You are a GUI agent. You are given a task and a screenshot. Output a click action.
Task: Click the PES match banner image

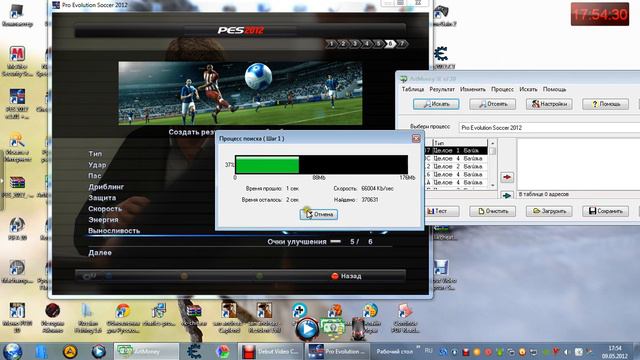240,93
